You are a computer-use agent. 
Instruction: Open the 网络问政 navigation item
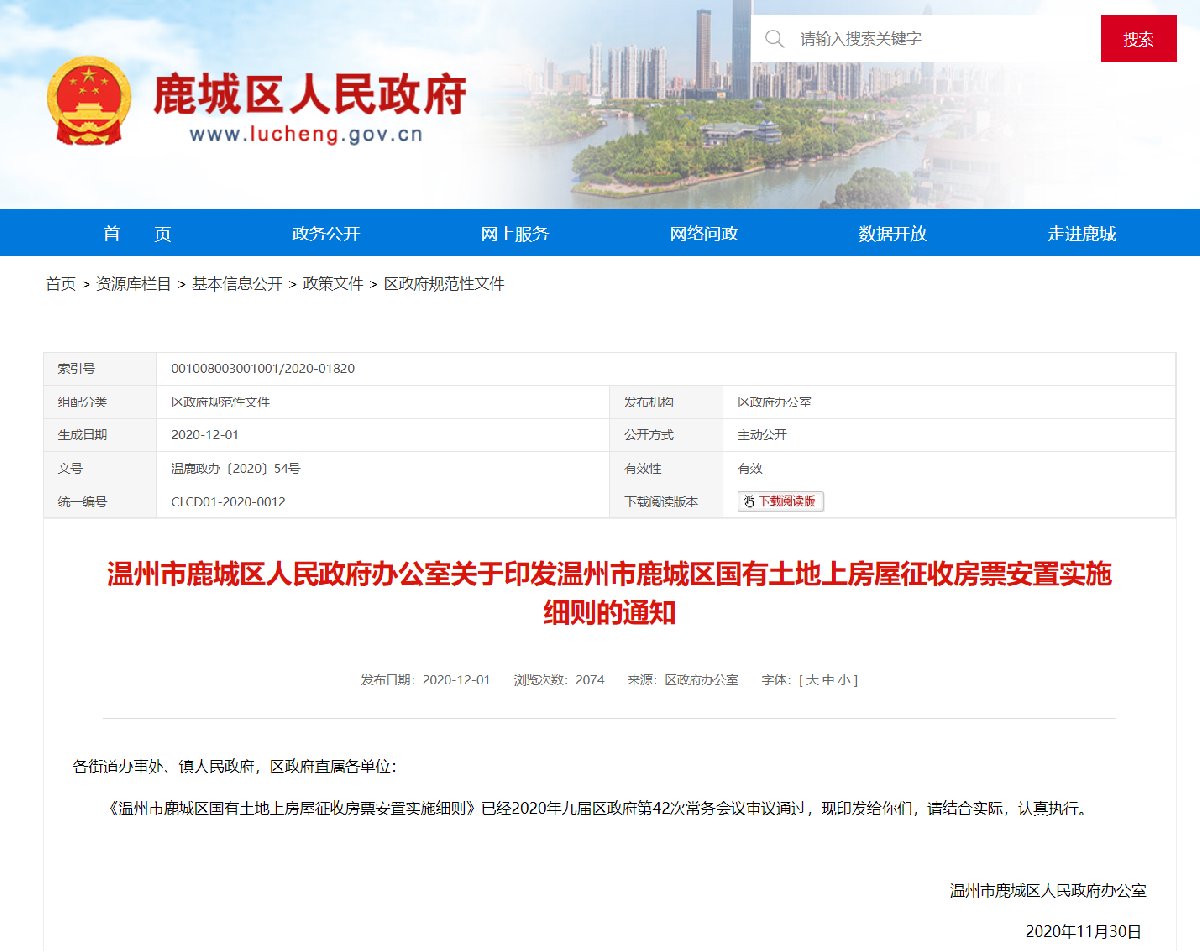tap(704, 233)
